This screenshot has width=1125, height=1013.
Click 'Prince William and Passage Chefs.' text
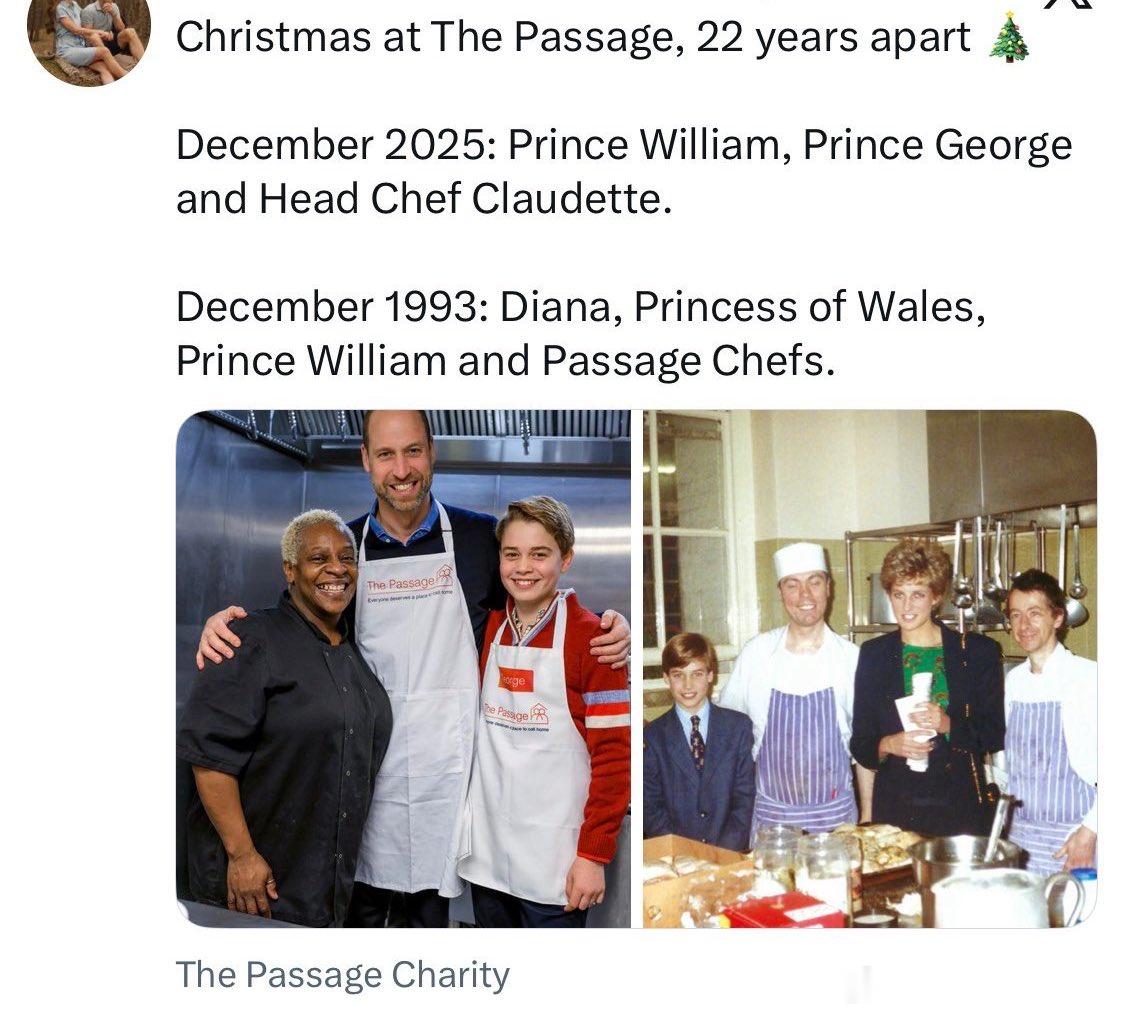tap(506, 361)
